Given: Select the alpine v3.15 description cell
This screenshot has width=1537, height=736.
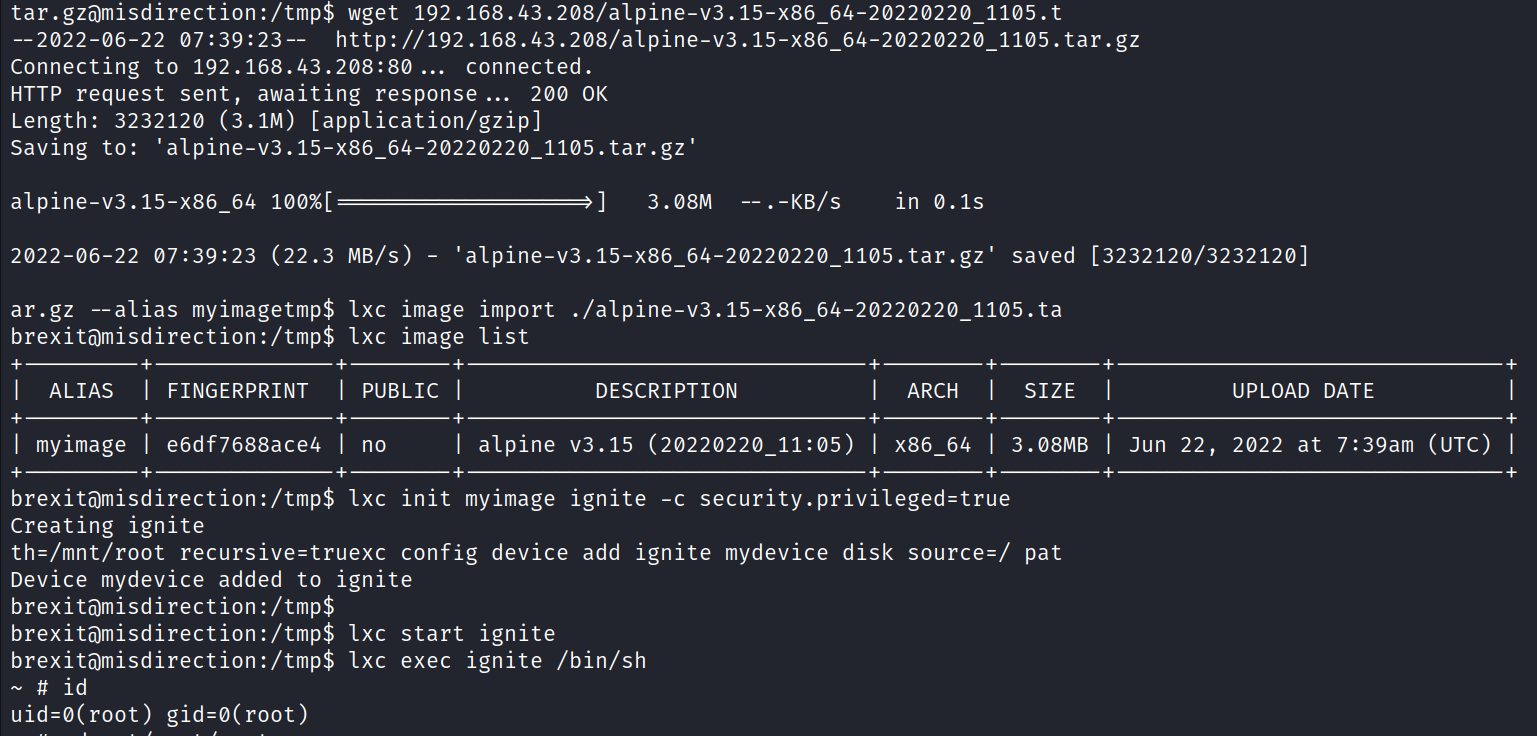Looking at the screenshot, I should click(x=666, y=445).
